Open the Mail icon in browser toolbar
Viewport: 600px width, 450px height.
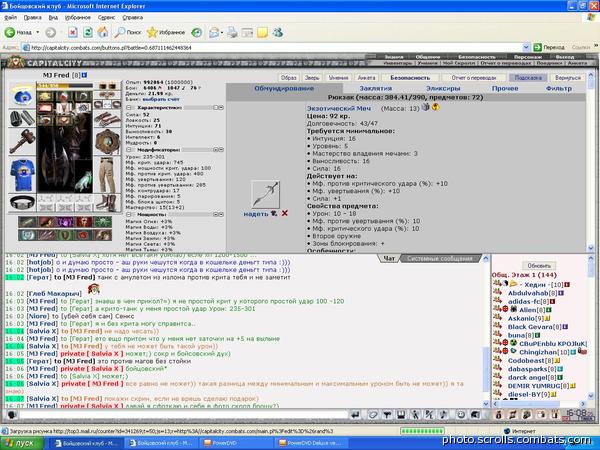pos(215,33)
